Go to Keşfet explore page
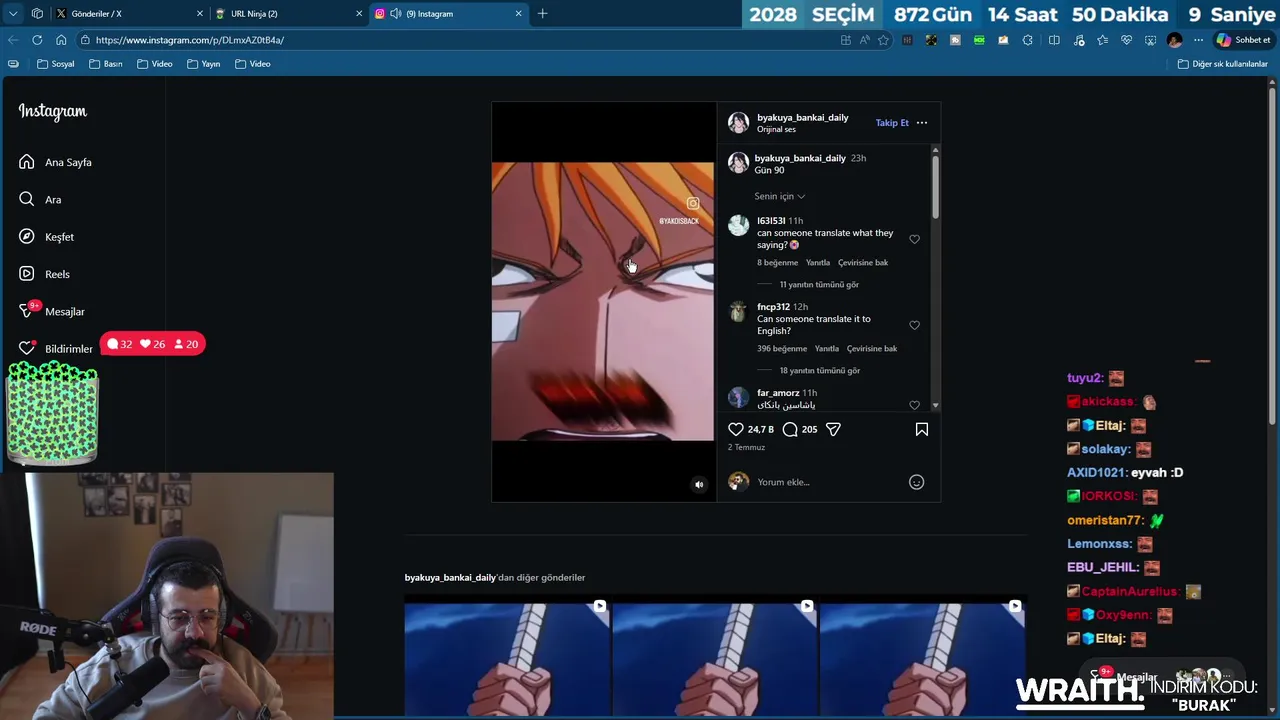 46,237
